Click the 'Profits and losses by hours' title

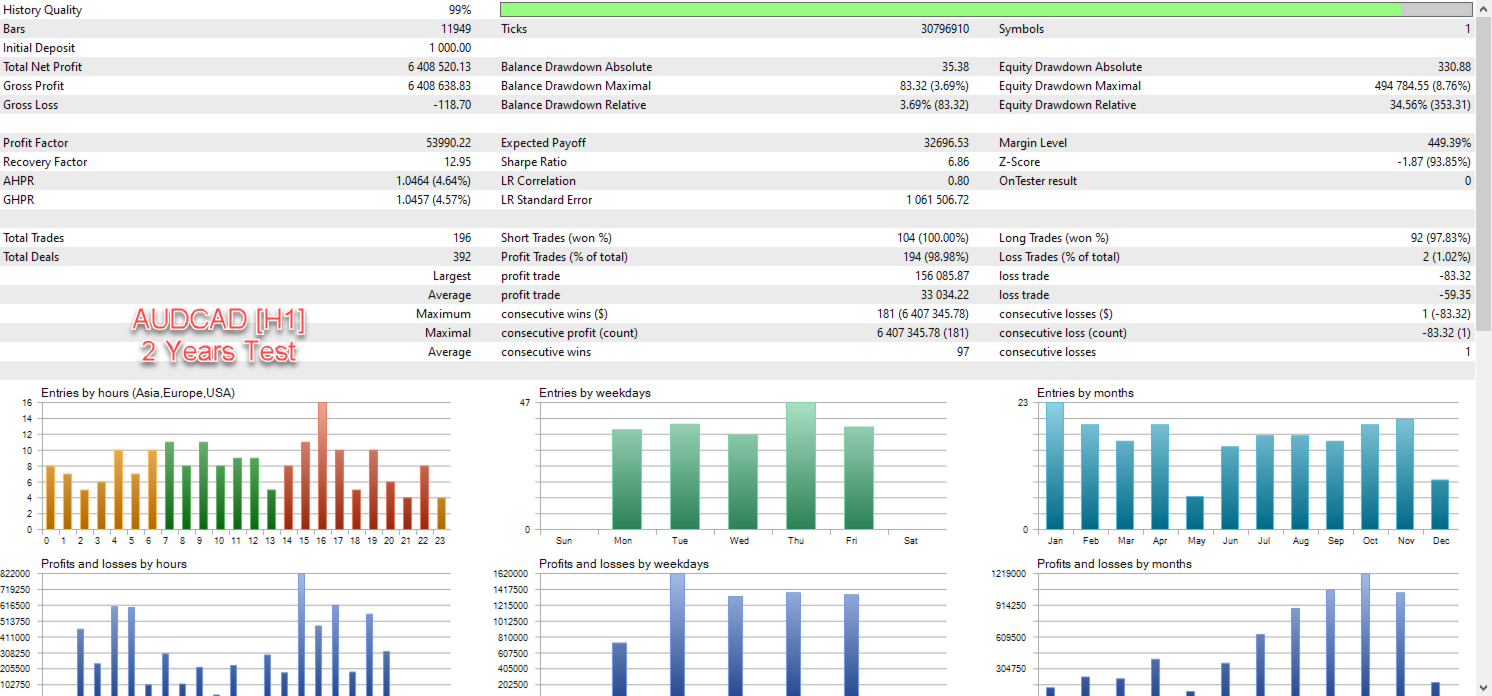(x=114, y=564)
